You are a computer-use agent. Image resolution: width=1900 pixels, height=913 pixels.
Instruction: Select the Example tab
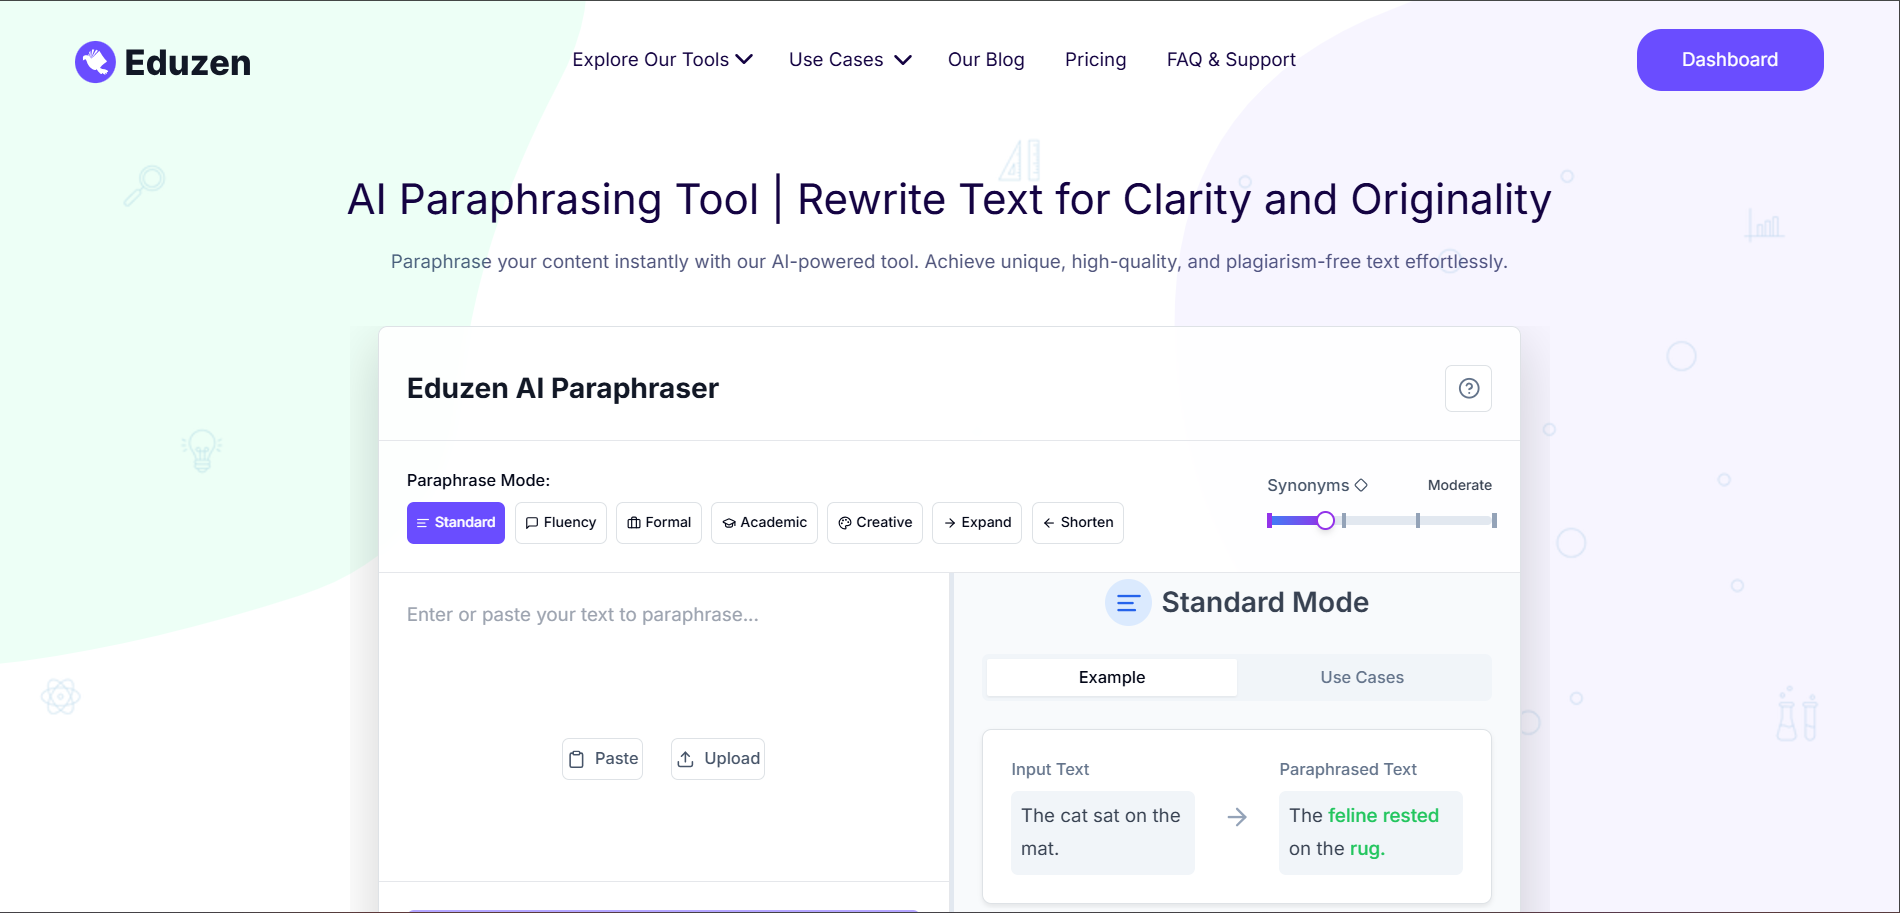[1112, 677]
